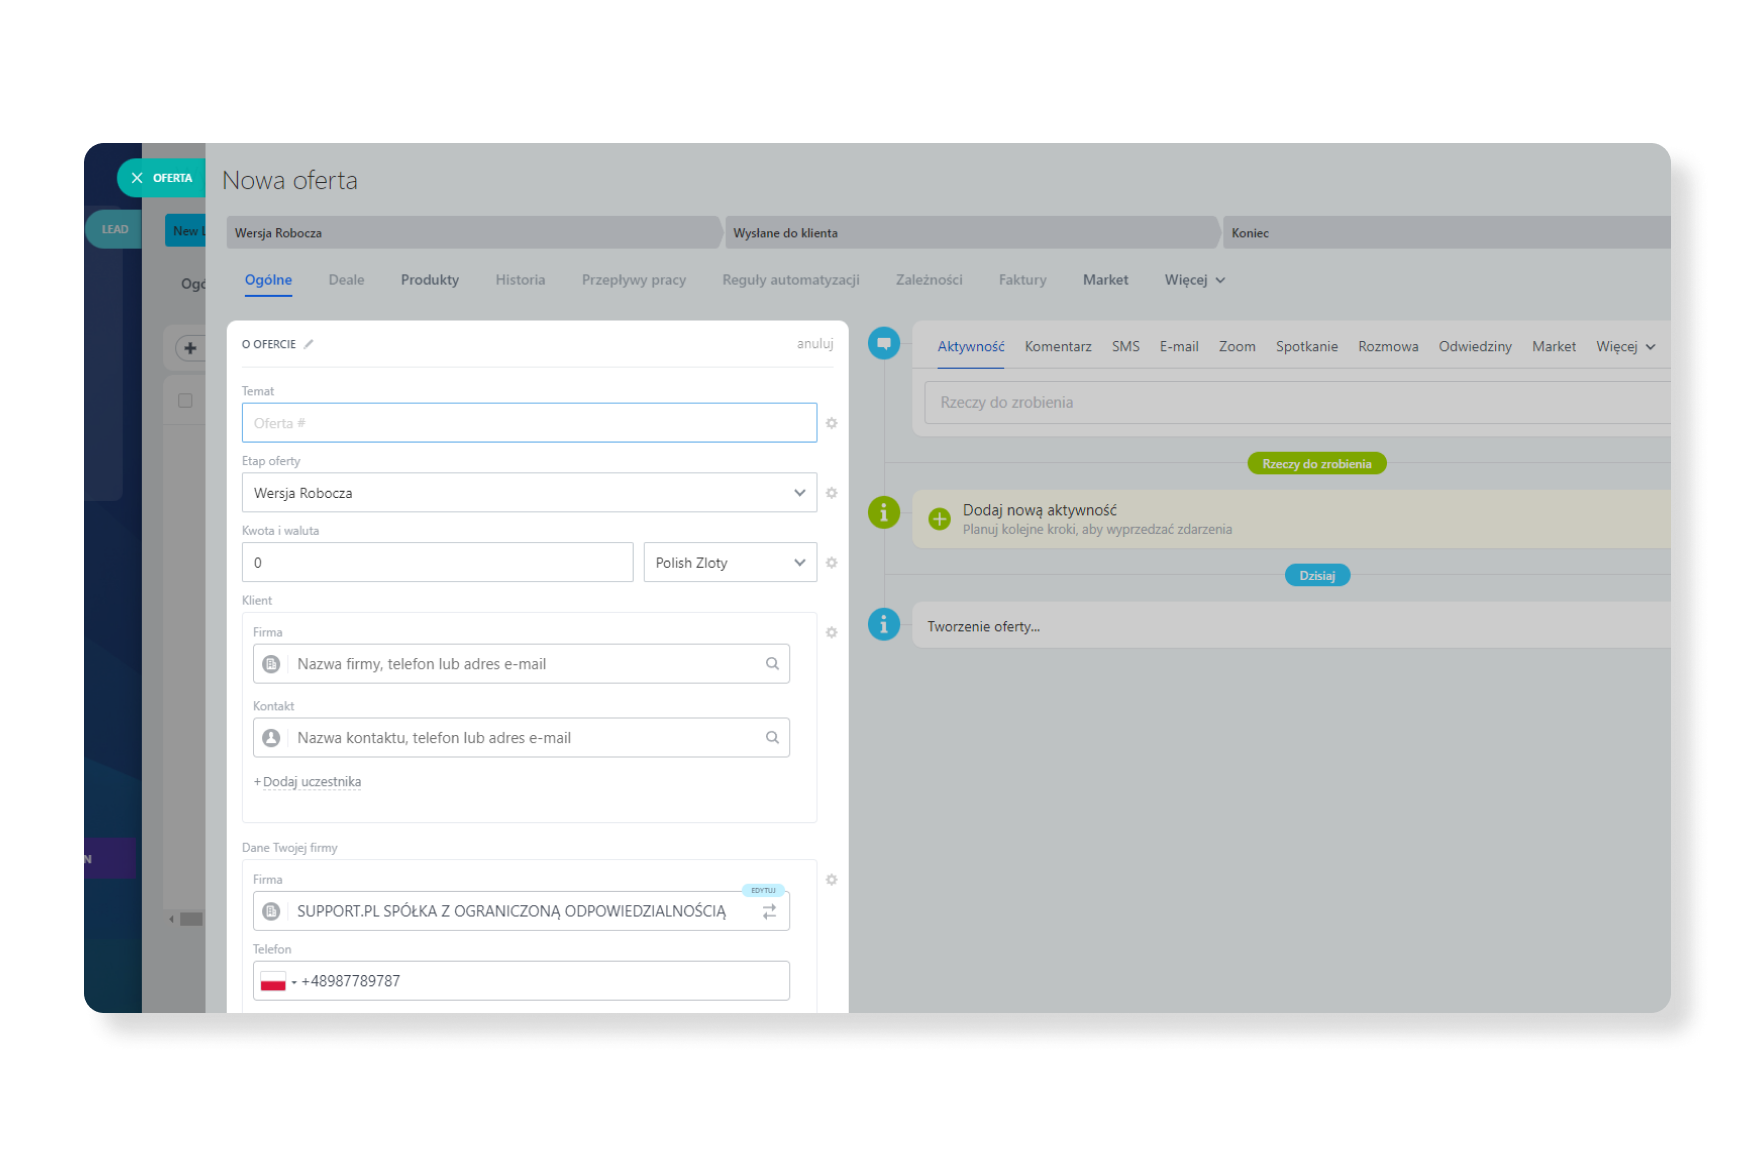Open settings gear for Kwota i waluta

coord(831,563)
